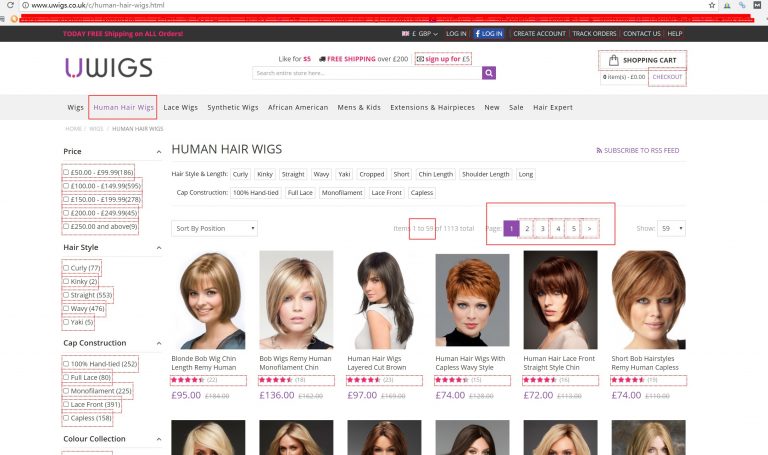The height and width of the screenshot is (455, 768).
Task: Enable the Lace Front cap filter
Action: click(66, 405)
